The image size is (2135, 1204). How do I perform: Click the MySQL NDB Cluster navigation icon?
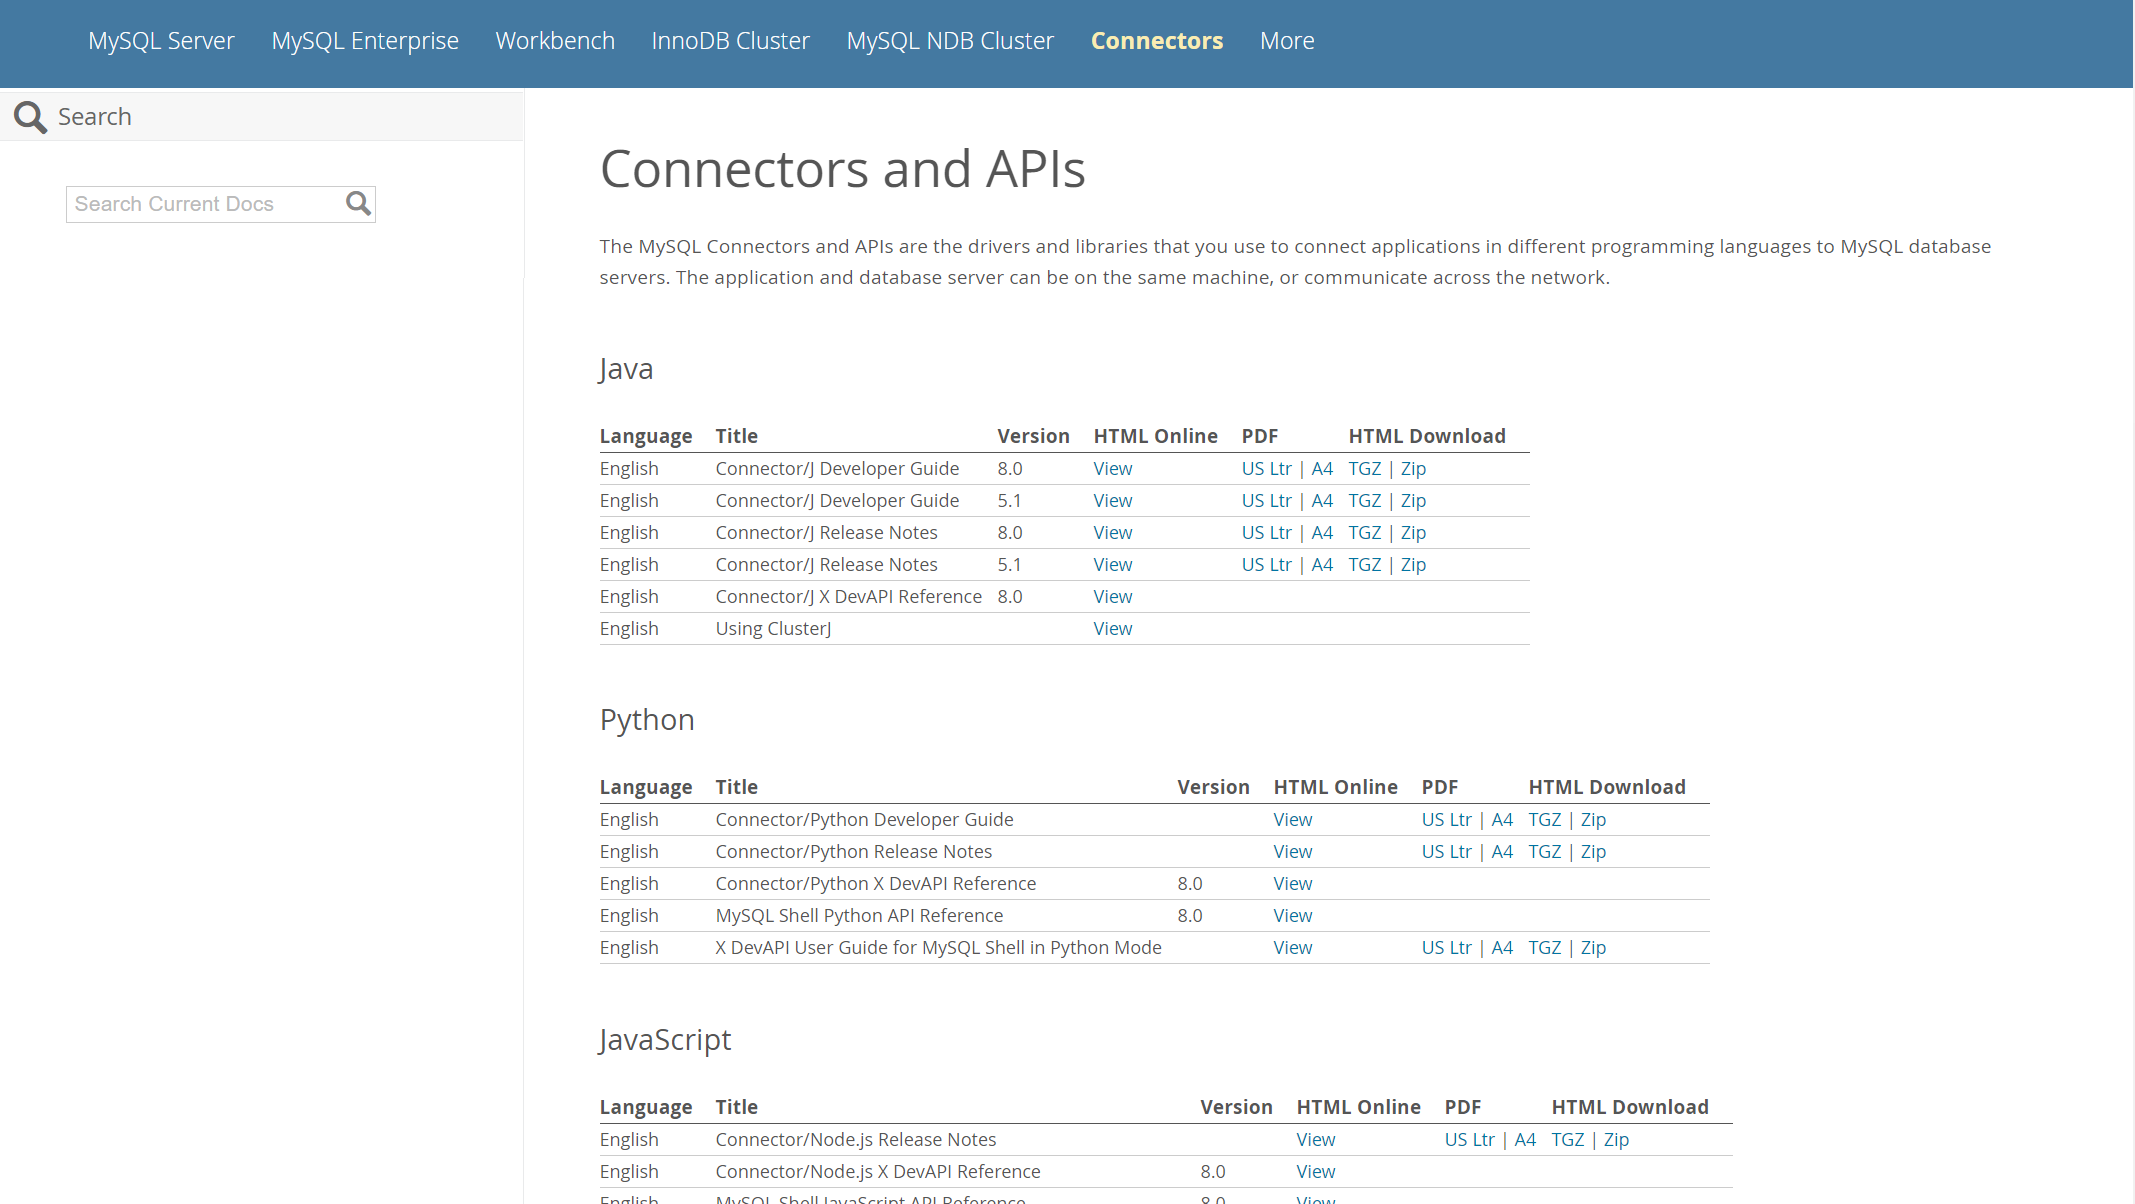click(x=950, y=40)
